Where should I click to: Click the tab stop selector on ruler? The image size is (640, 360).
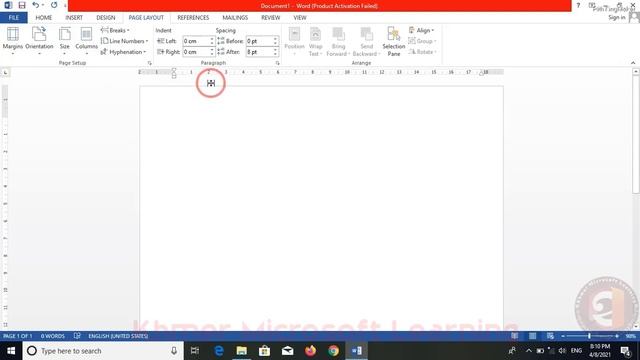(x=5, y=72)
